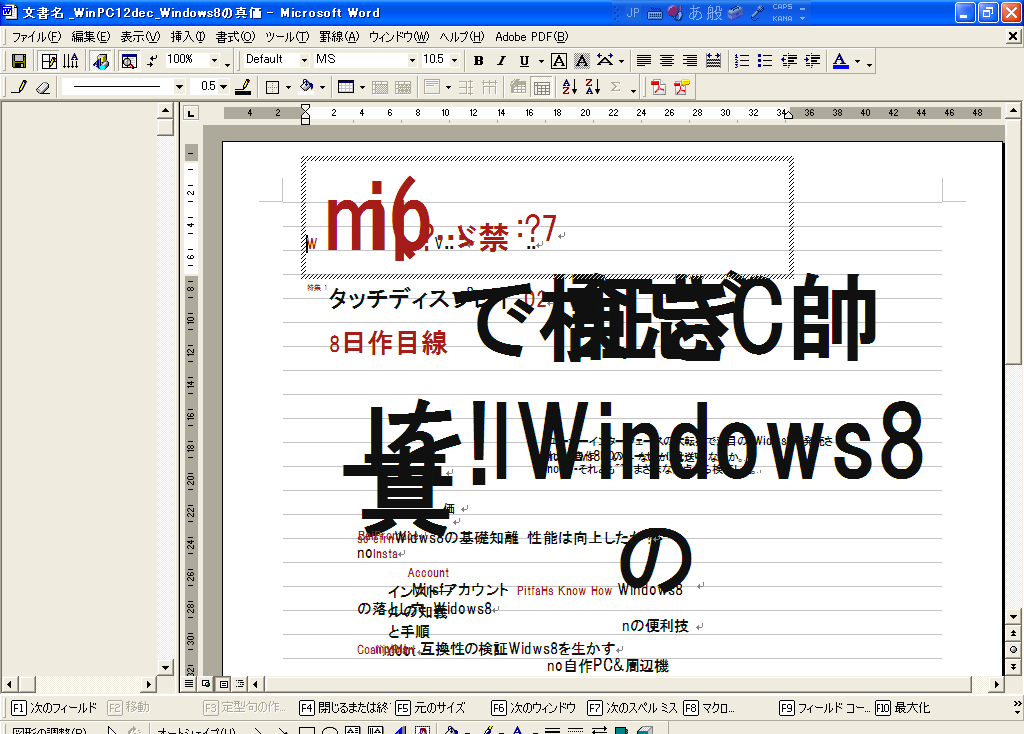Viewport: 1024px width, 734px height.
Task: Align text right
Action: [690, 61]
